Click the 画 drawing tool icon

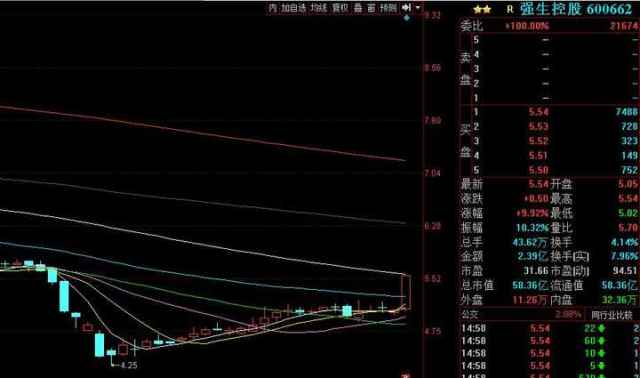pyautogui.click(x=371, y=8)
